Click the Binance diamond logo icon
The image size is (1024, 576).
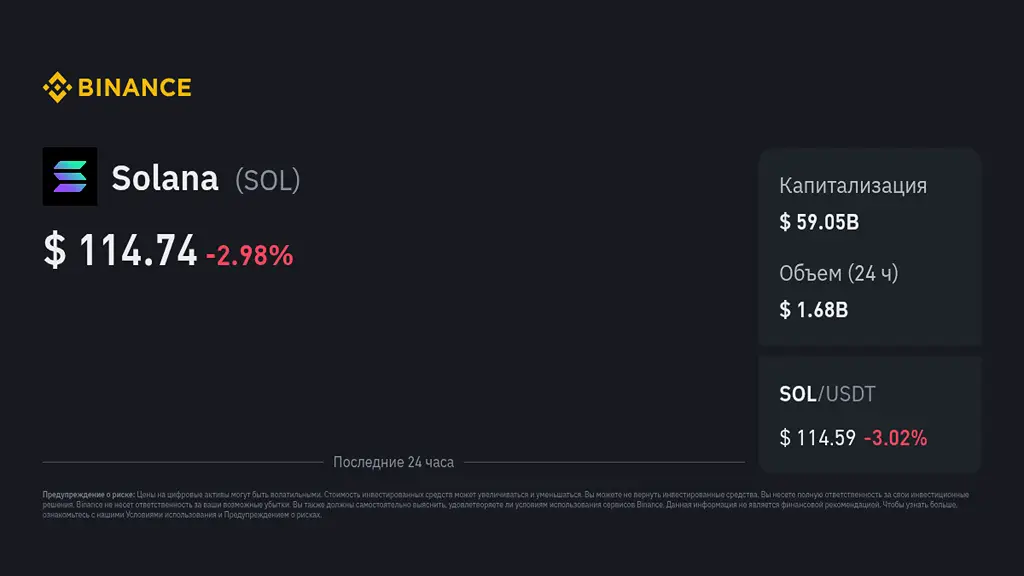coord(56,88)
